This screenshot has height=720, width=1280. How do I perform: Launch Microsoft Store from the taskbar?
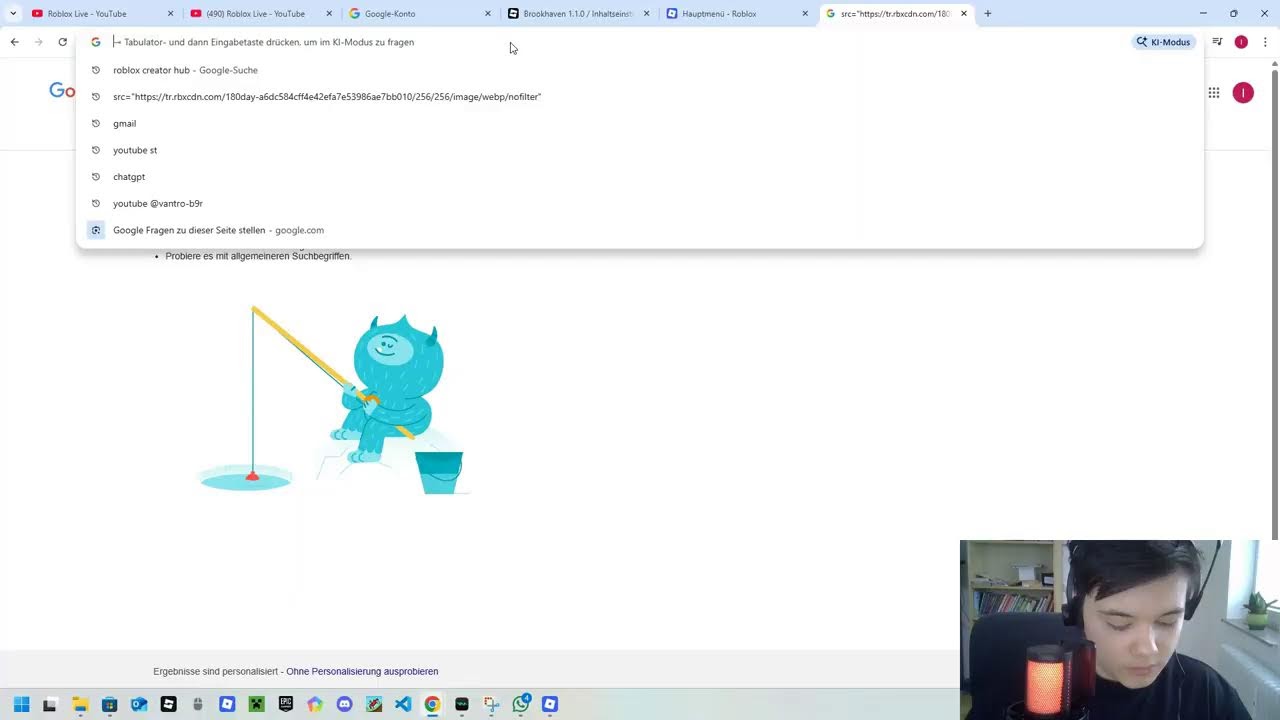[x=109, y=704]
